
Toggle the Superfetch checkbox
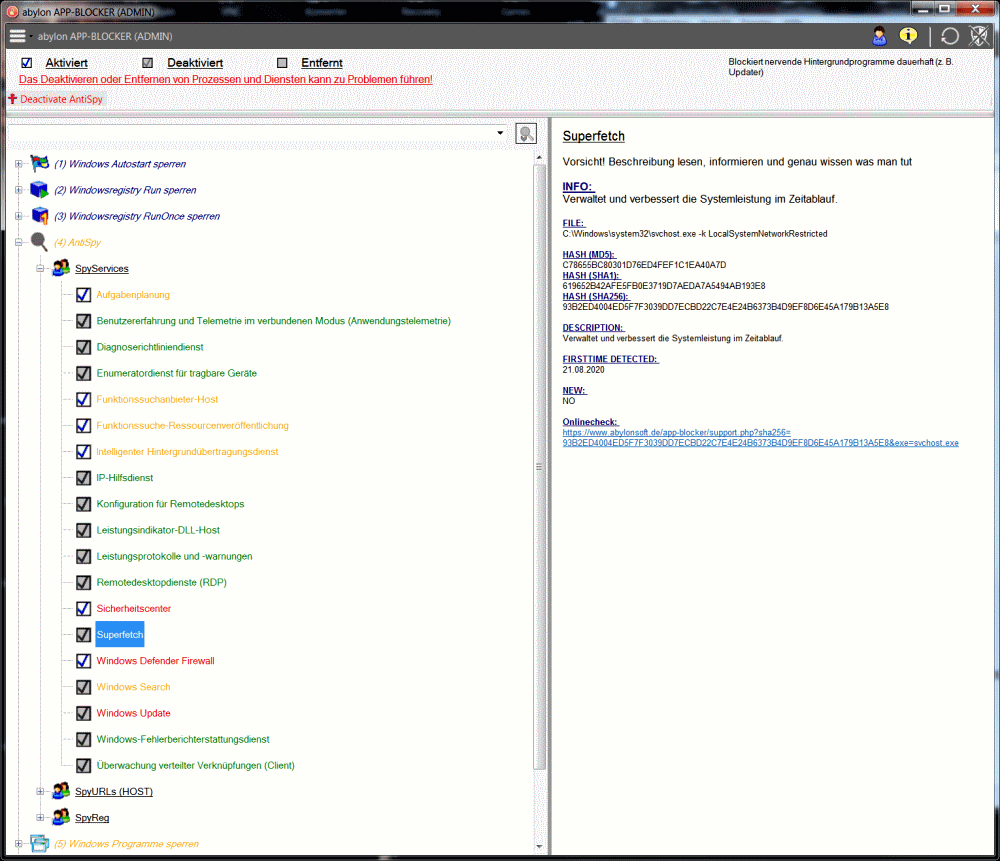[84, 635]
